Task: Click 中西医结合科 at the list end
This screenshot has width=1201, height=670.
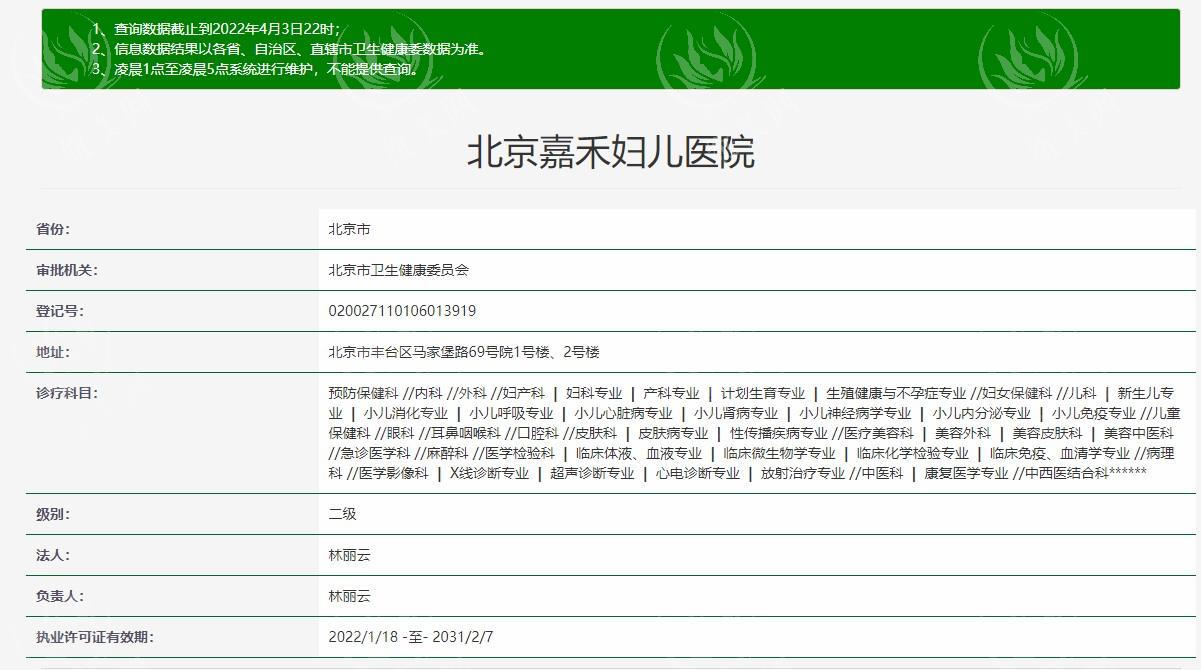Action: (x=1067, y=473)
